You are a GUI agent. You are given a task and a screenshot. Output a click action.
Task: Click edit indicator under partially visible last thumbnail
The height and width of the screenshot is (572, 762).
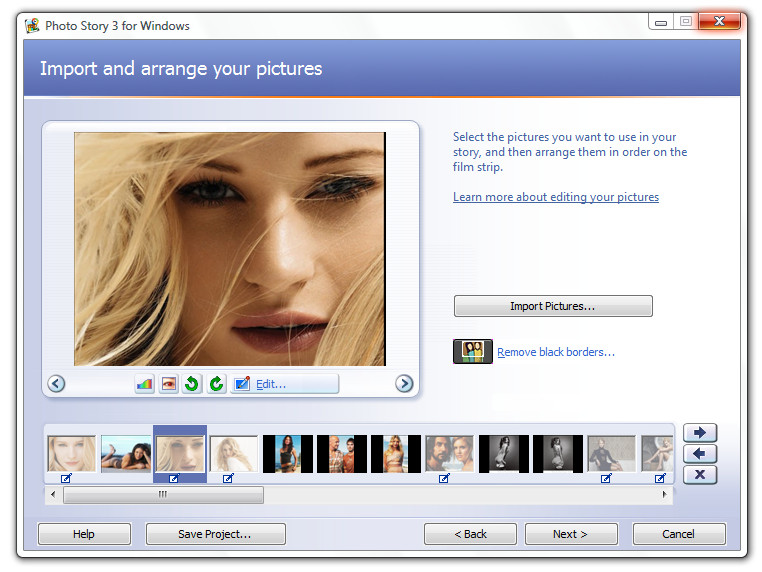660,479
